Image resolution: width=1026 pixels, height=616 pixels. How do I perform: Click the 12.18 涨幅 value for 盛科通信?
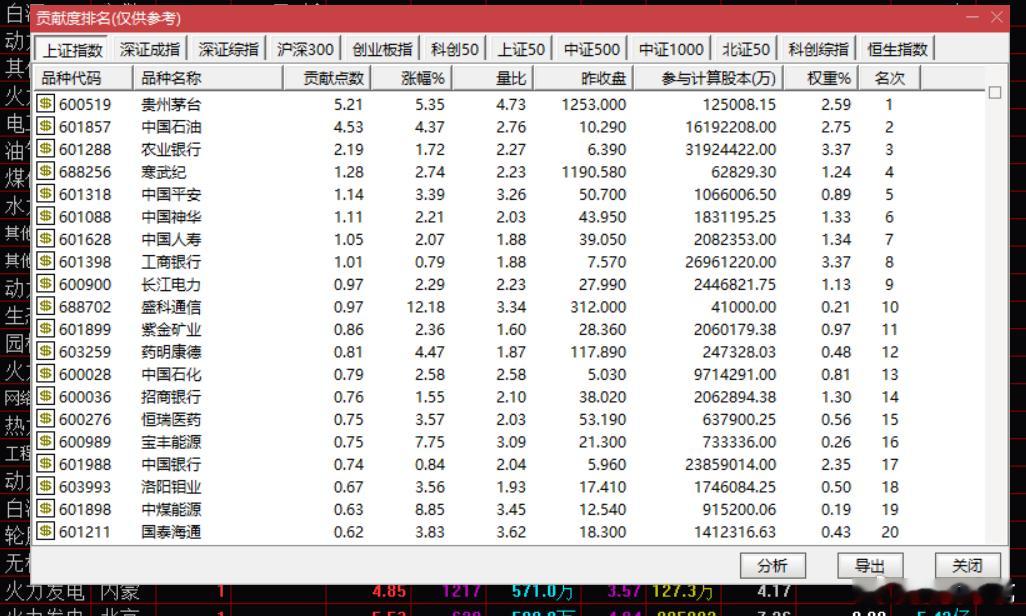point(425,307)
